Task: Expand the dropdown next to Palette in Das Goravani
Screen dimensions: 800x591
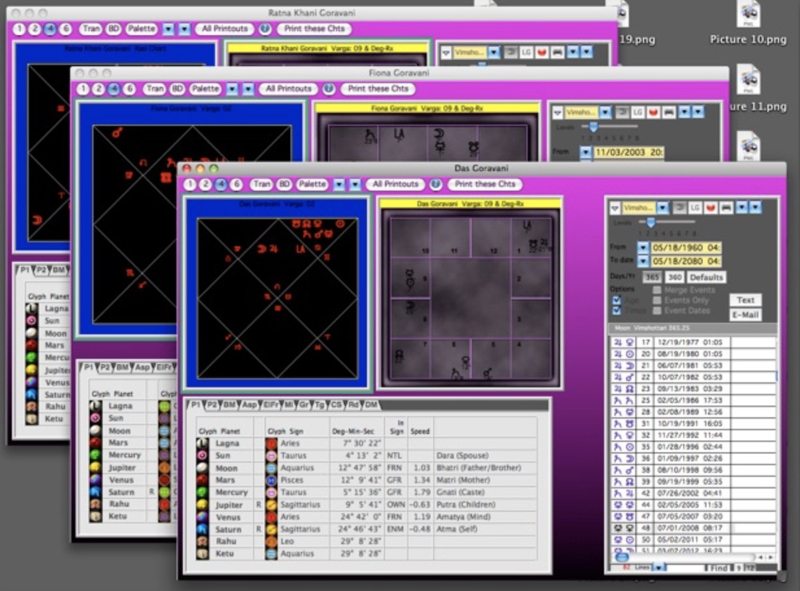Action: coord(338,184)
